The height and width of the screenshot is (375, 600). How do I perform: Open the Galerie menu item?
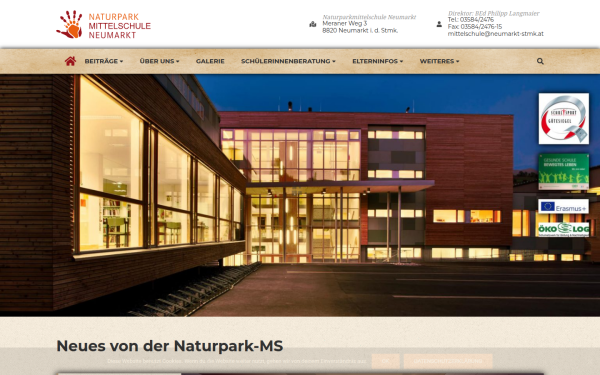[210, 61]
